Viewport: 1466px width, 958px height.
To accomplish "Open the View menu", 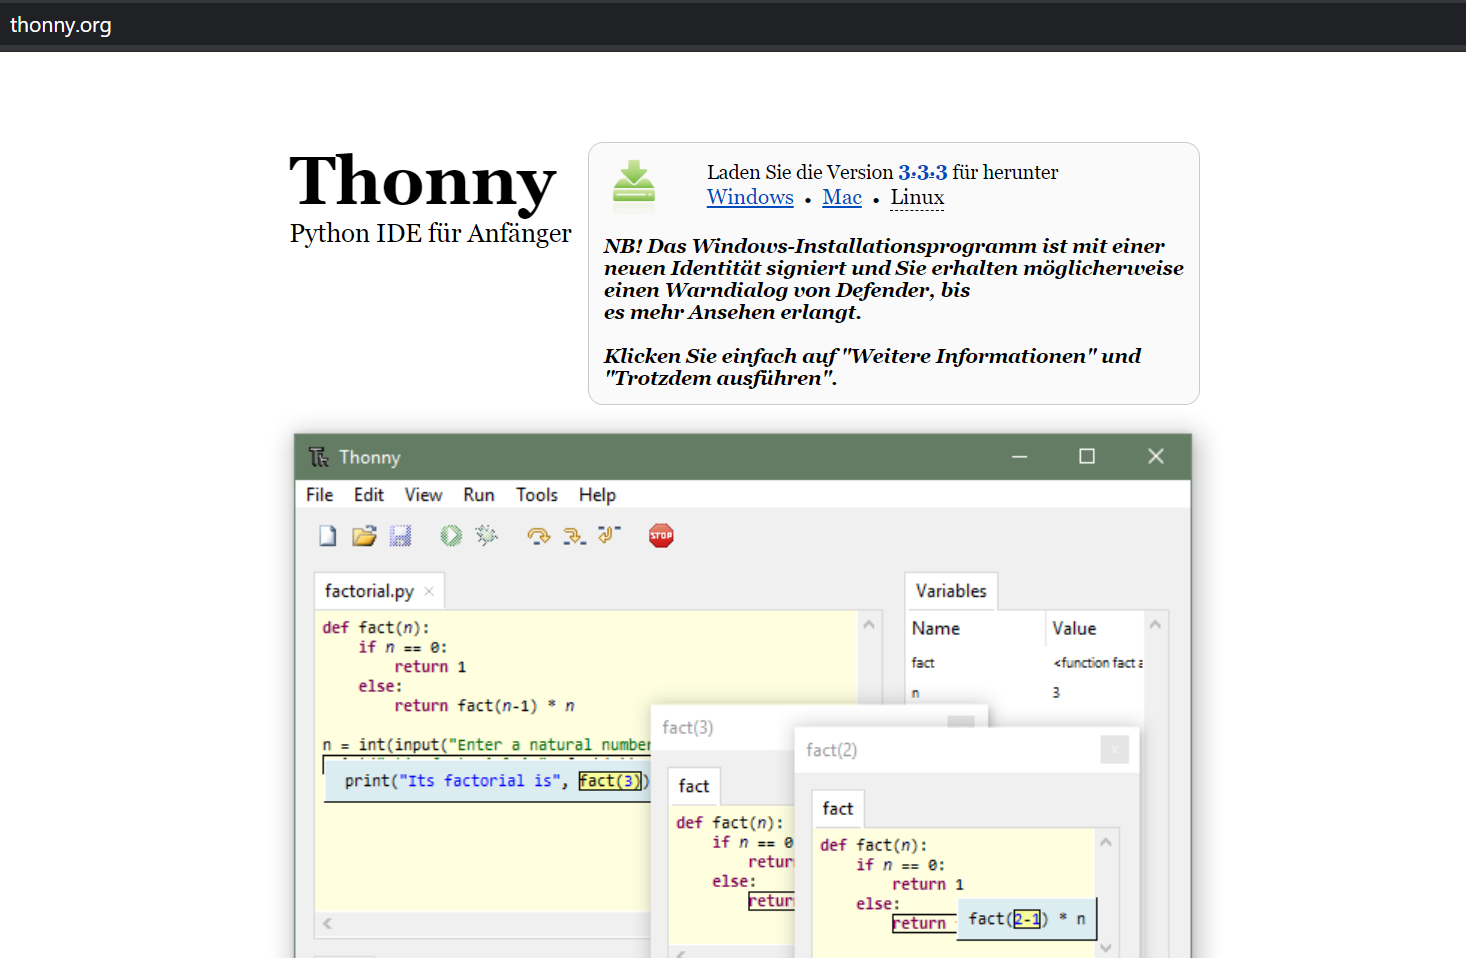I will click(x=423, y=495).
